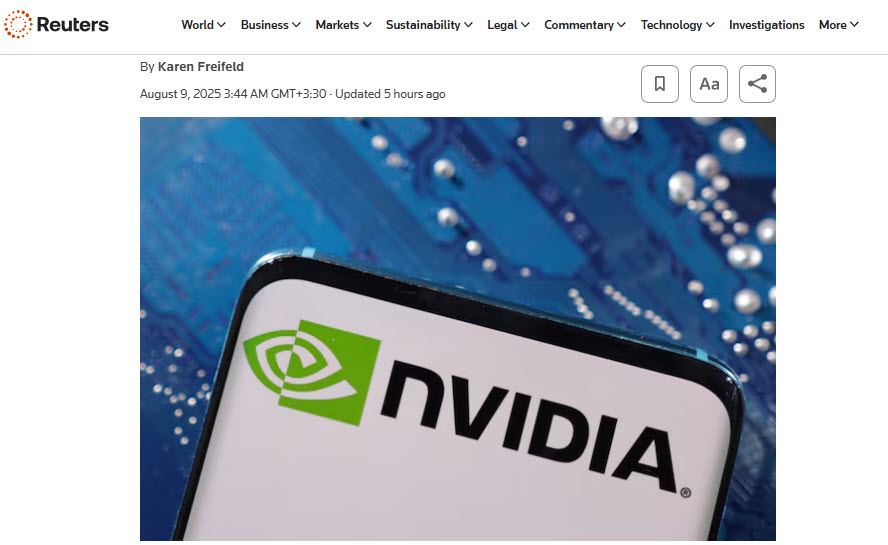Click the Reuters wordmark text

click(x=72, y=24)
